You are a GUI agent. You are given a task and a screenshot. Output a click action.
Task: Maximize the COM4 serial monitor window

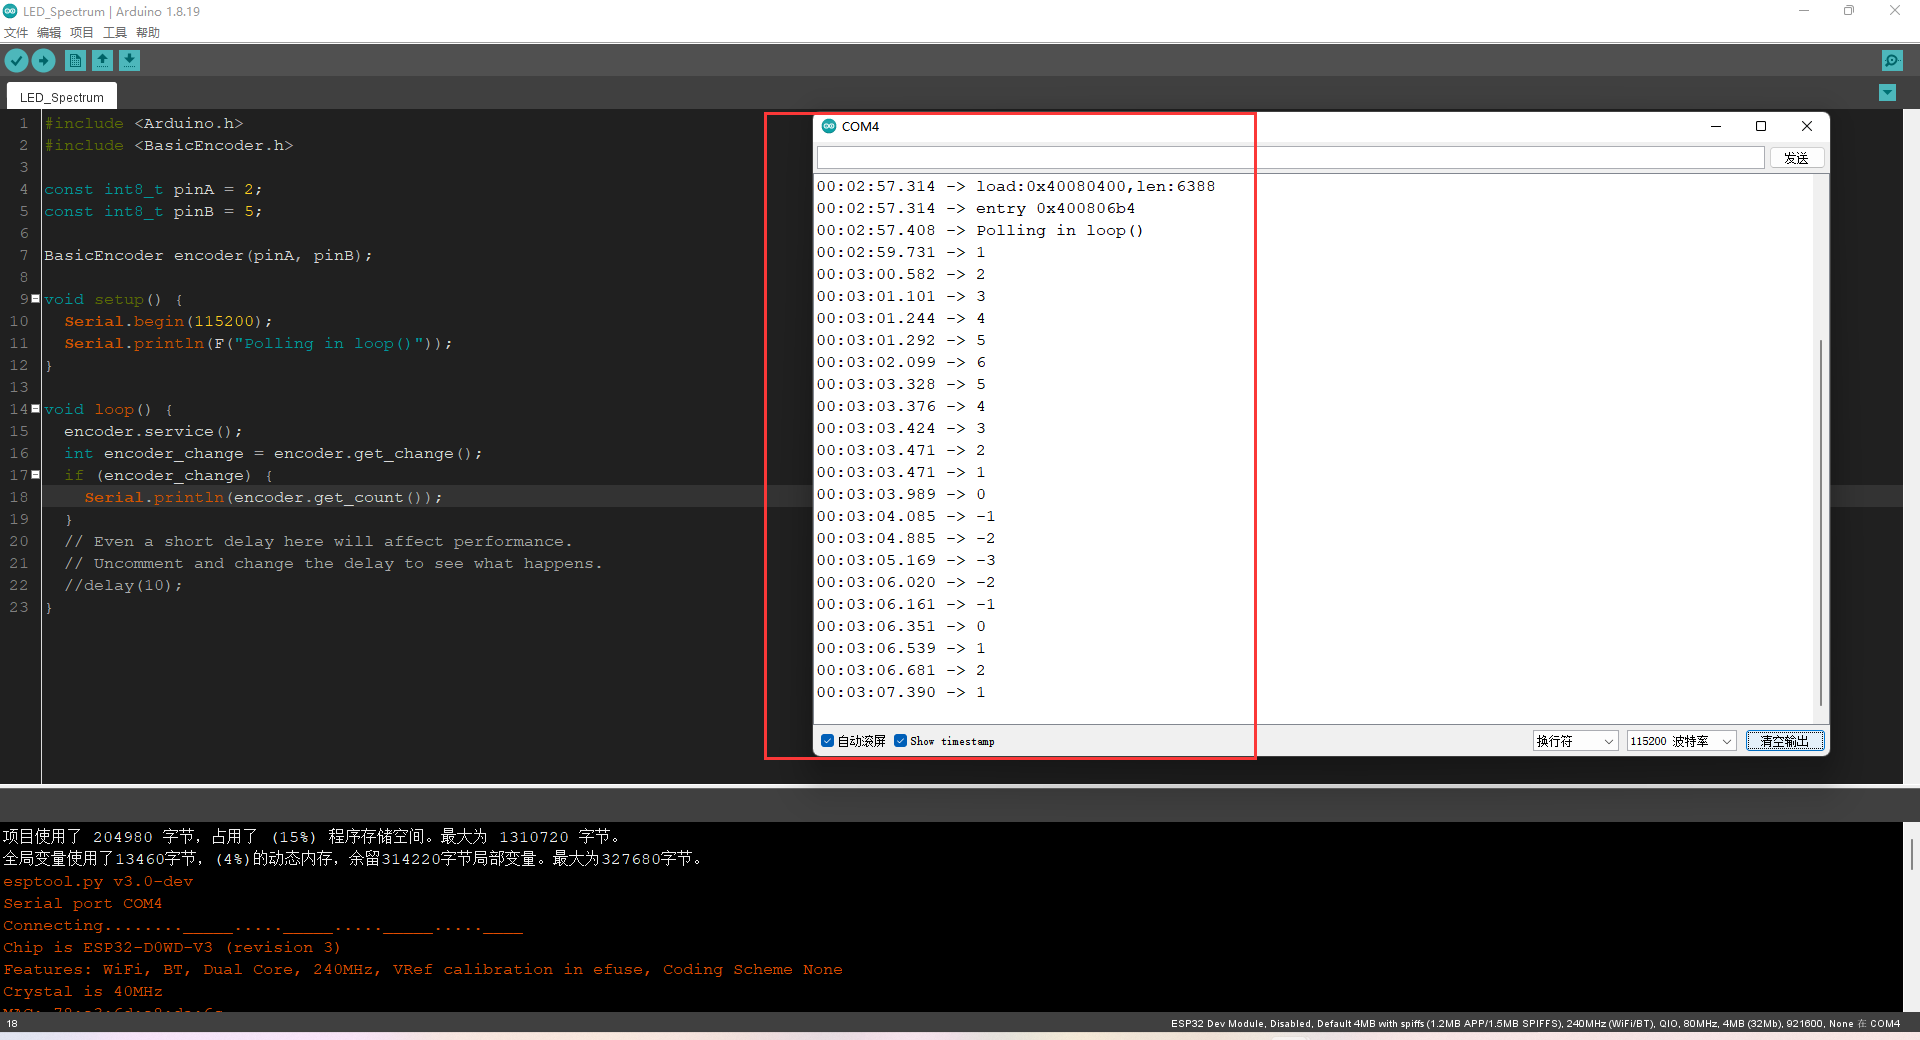pos(1761,126)
